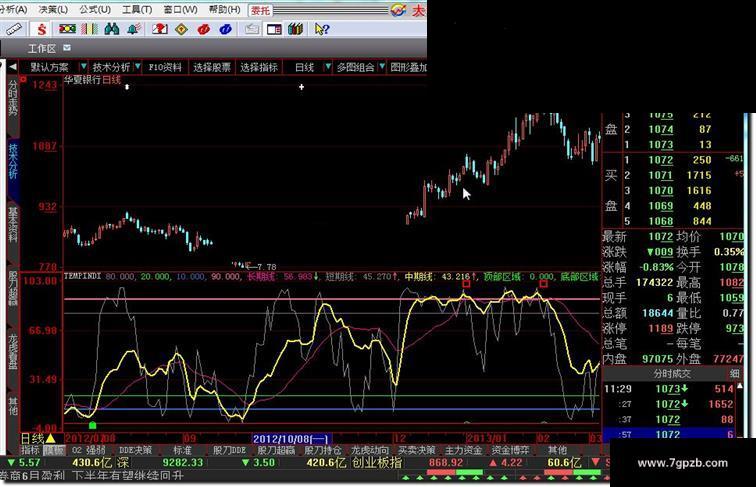Screen dimensions: 756x487
Task: Open the binoculars search icon
Action: tap(111, 29)
